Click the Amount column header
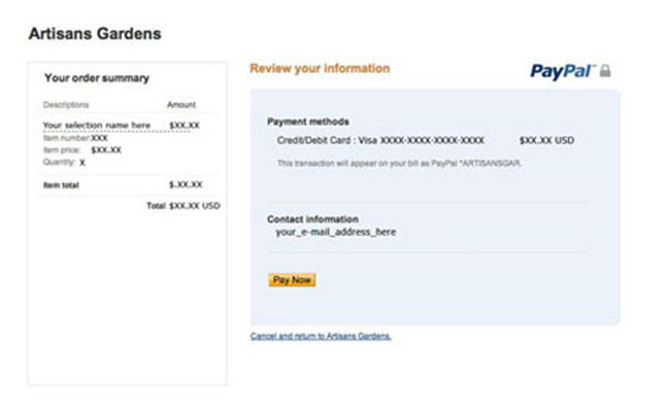 (x=181, y=104)
